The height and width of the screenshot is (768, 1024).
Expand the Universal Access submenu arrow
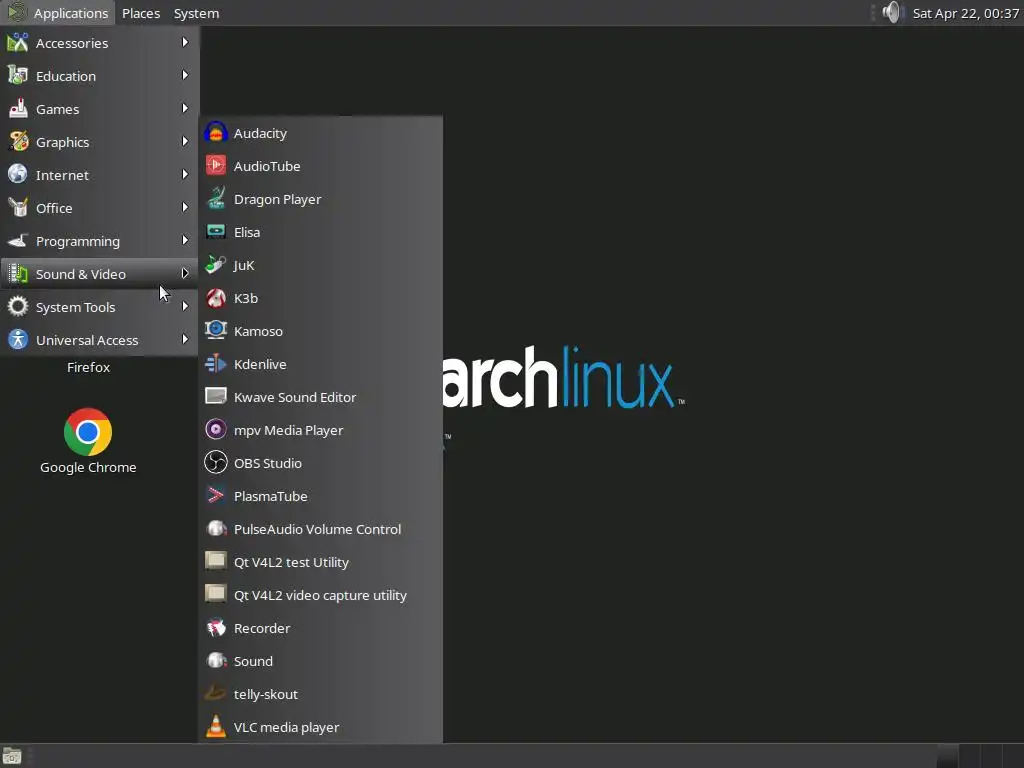click(x=185, y=339)
